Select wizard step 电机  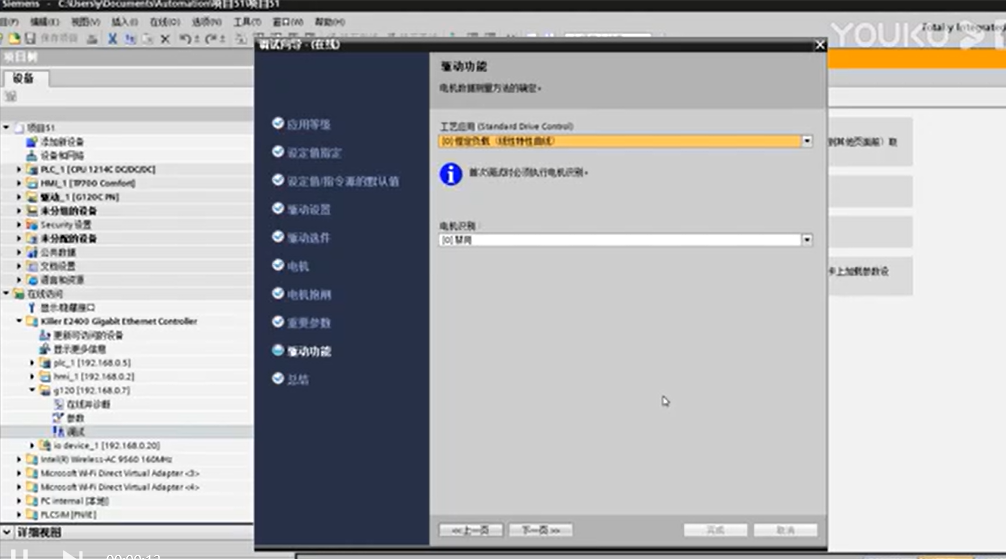tap(298, 266)
